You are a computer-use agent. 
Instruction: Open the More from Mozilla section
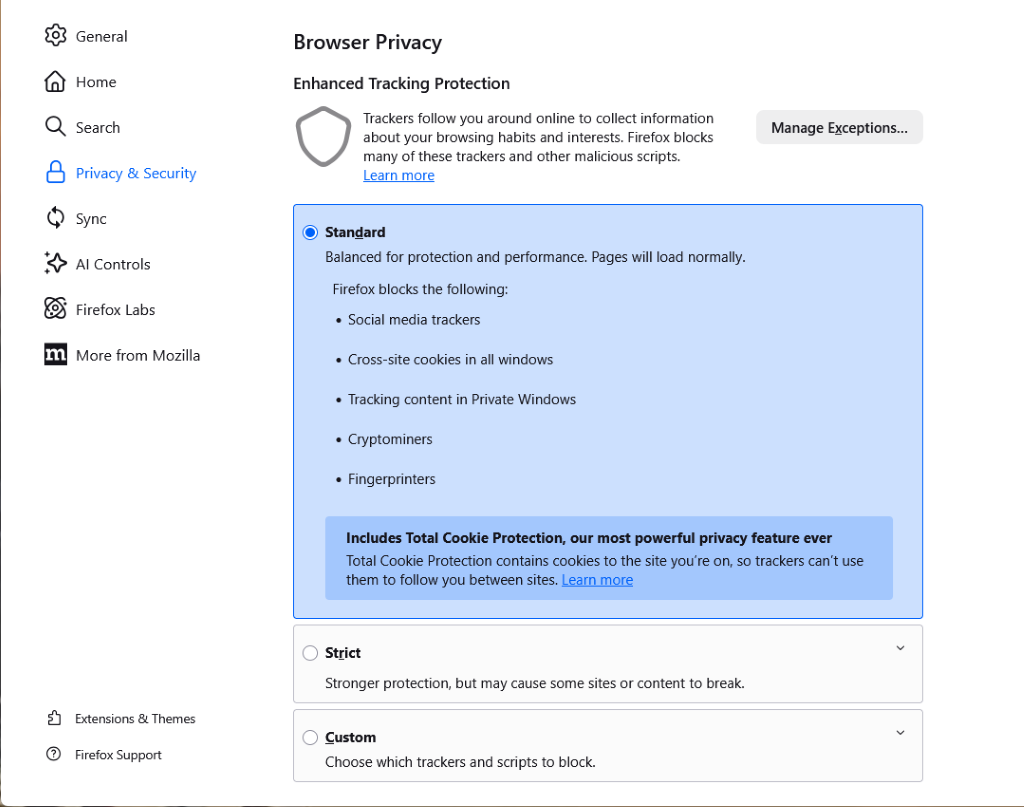tap(138, 355)
